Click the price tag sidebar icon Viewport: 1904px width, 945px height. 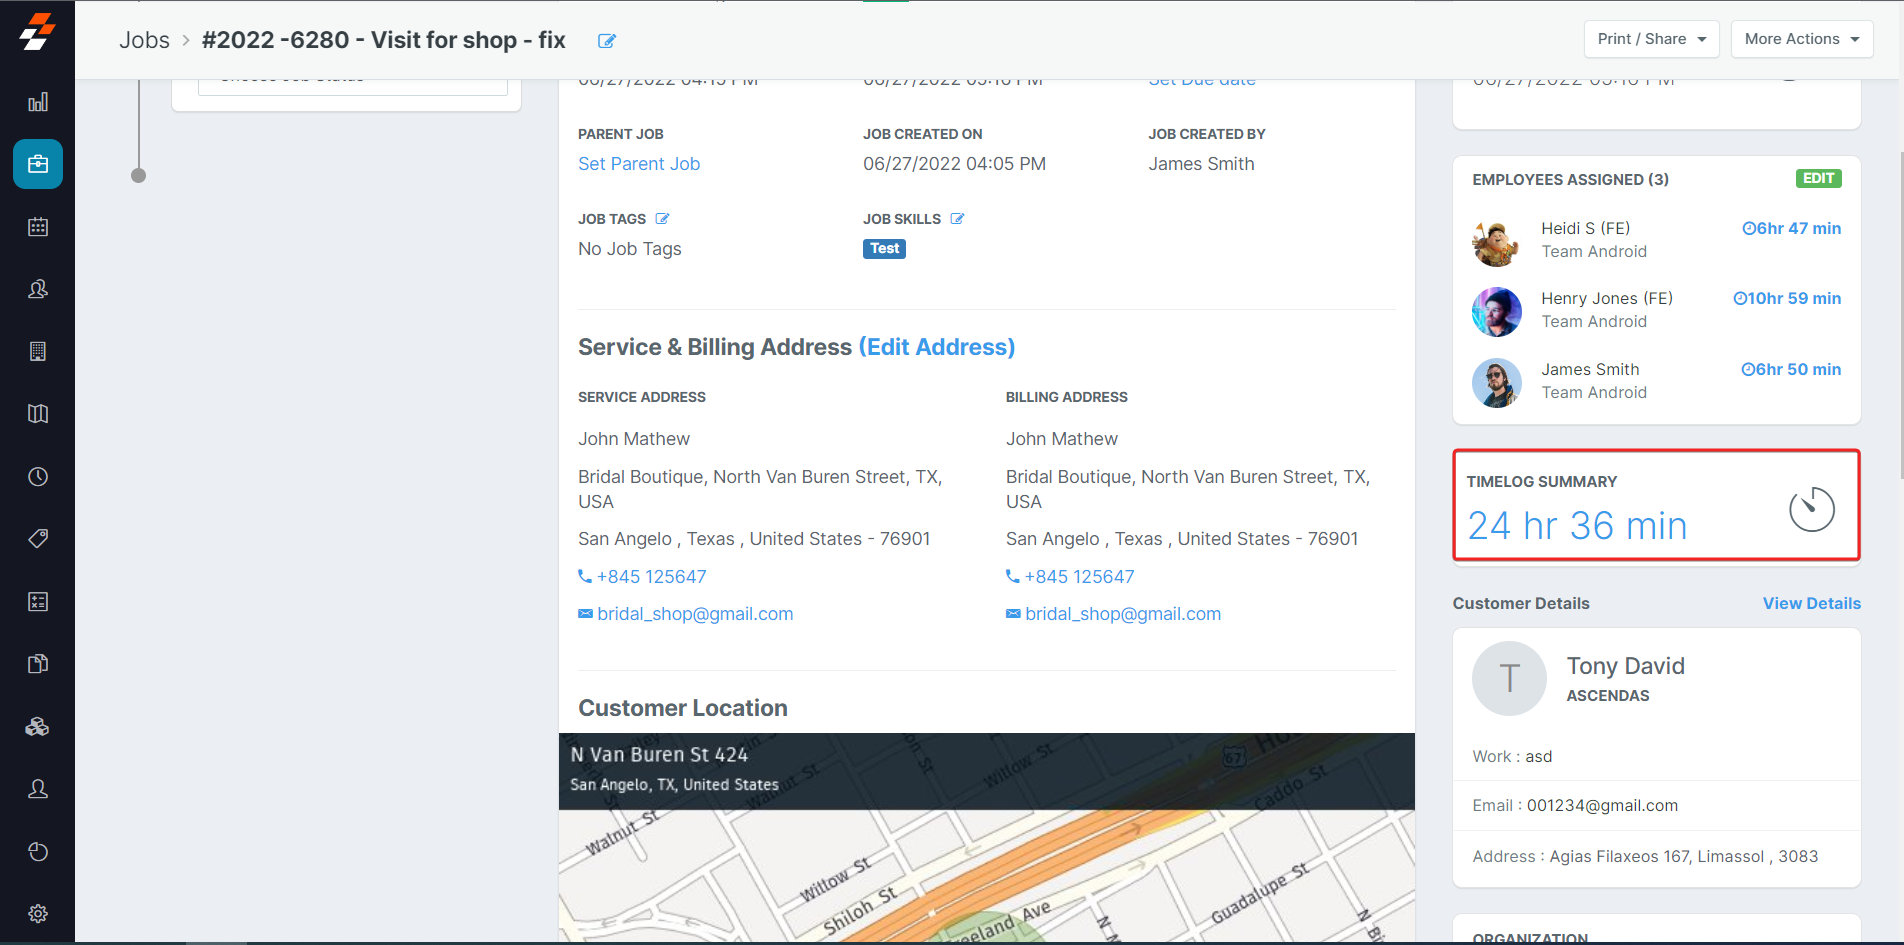tap(38, 539)
